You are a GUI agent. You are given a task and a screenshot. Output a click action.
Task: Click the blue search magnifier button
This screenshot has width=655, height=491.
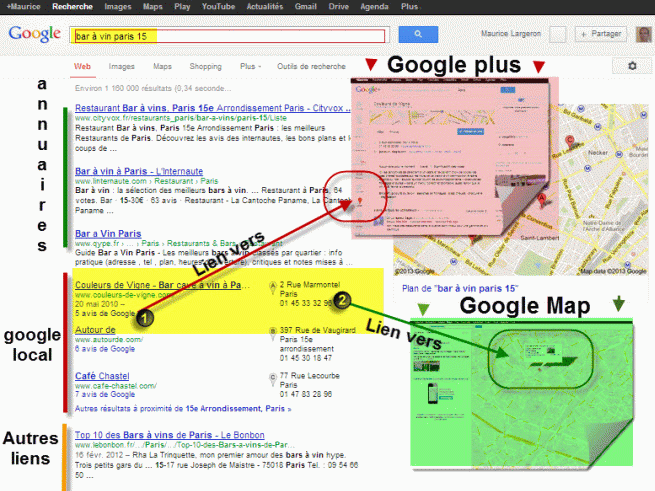[x=418, y=34]
